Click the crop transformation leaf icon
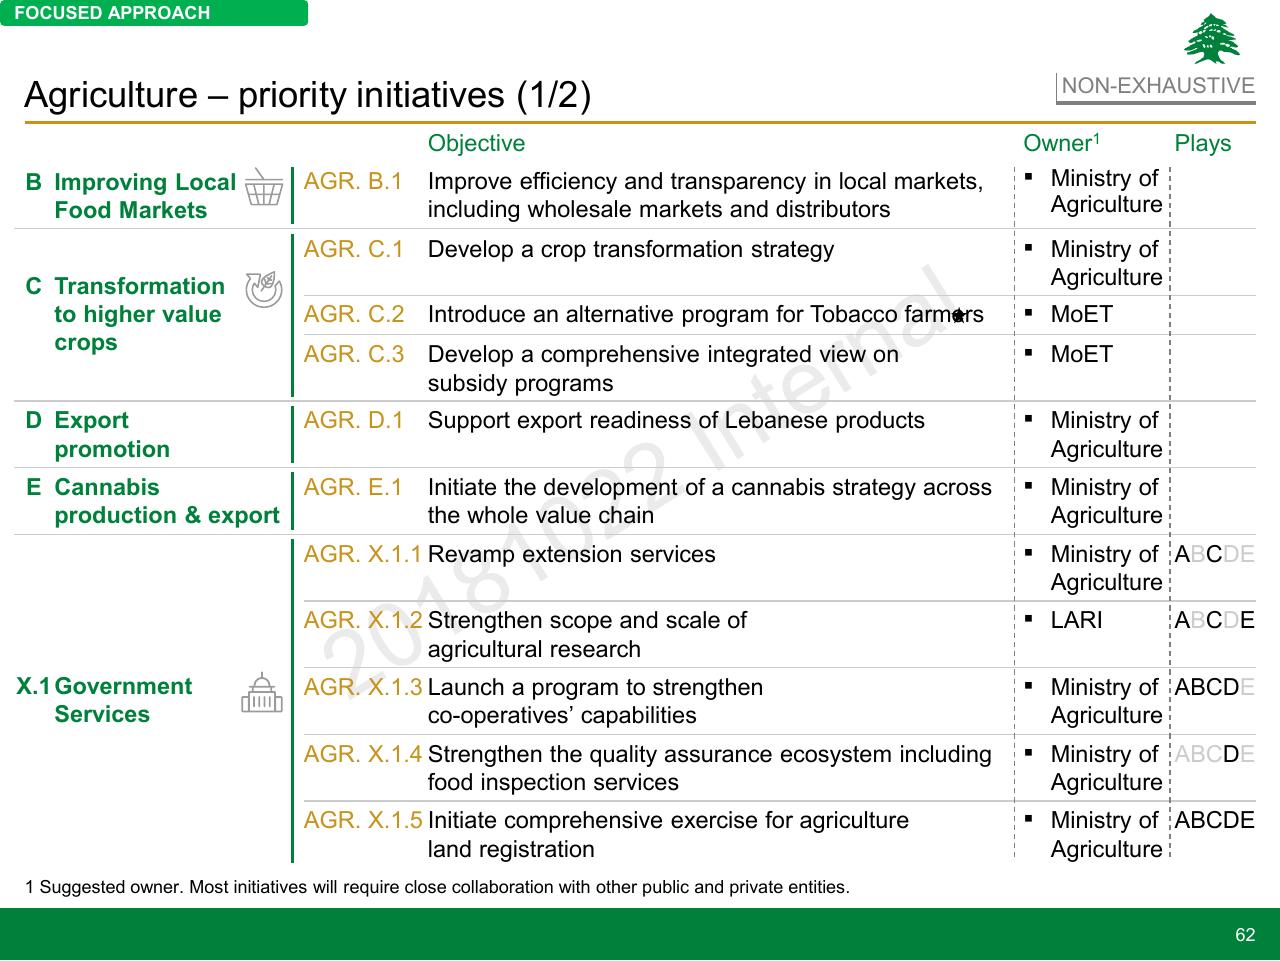Viewport: 1280px width, 961px height. click(x=264, y=288)
